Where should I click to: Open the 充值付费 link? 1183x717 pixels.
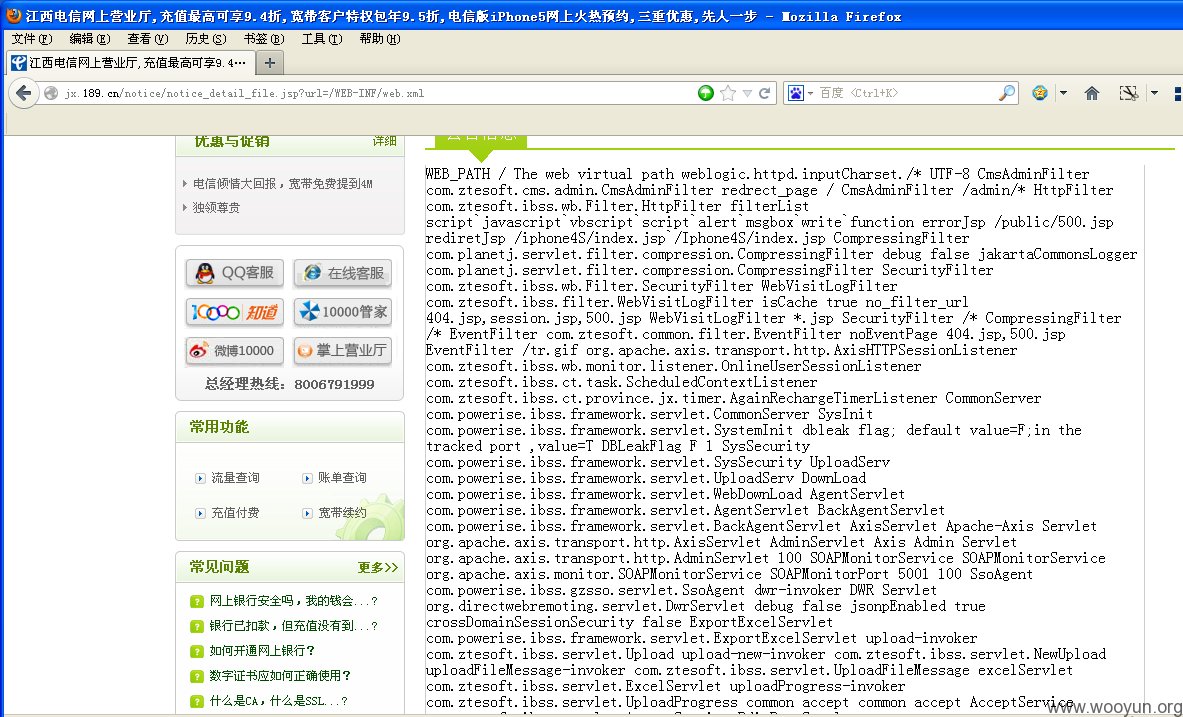(x=235, y=512)
